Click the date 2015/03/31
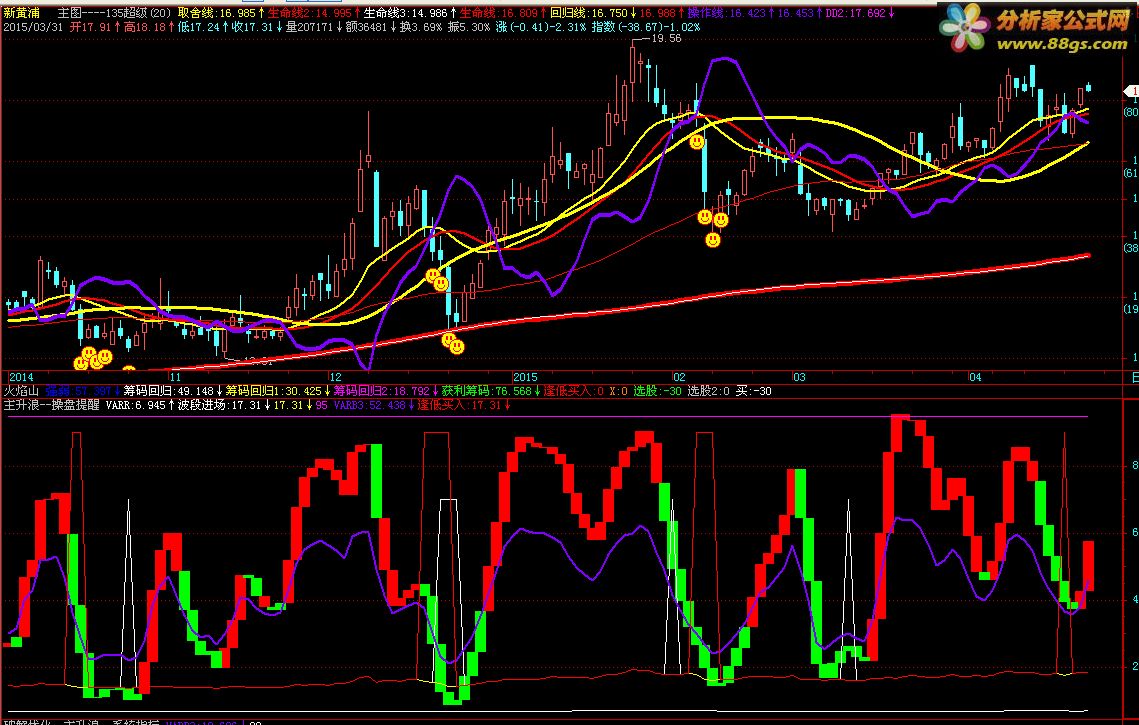1139x725 pixels. click(x=33, y=27)
